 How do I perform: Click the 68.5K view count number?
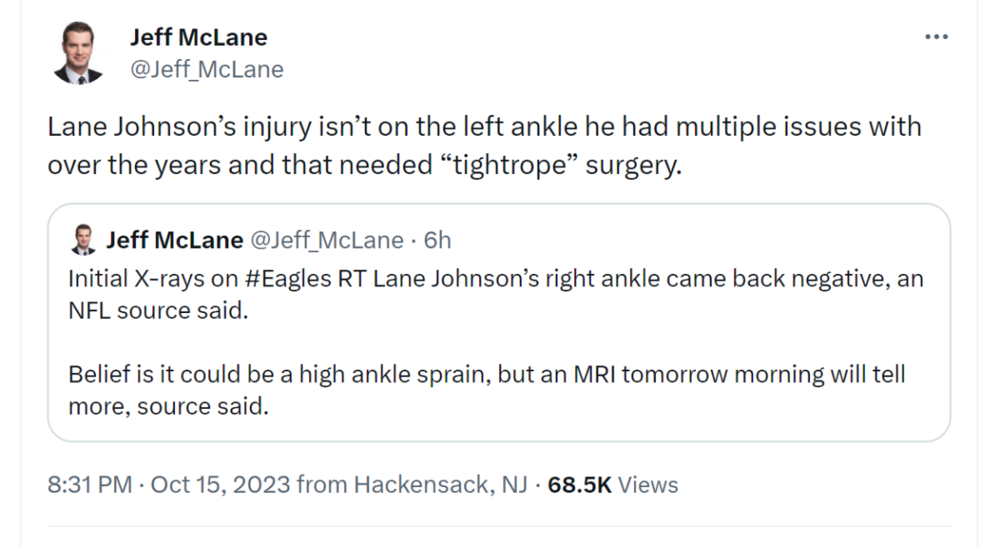pyautogui.click(x=579, y=485)
